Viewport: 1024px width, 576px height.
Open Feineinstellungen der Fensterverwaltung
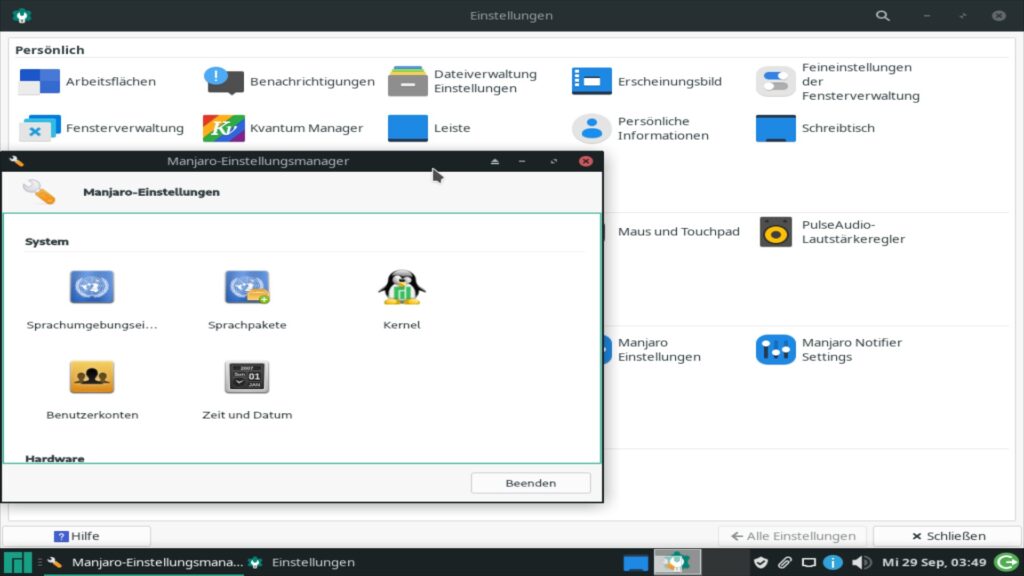(x=838, y=82)
